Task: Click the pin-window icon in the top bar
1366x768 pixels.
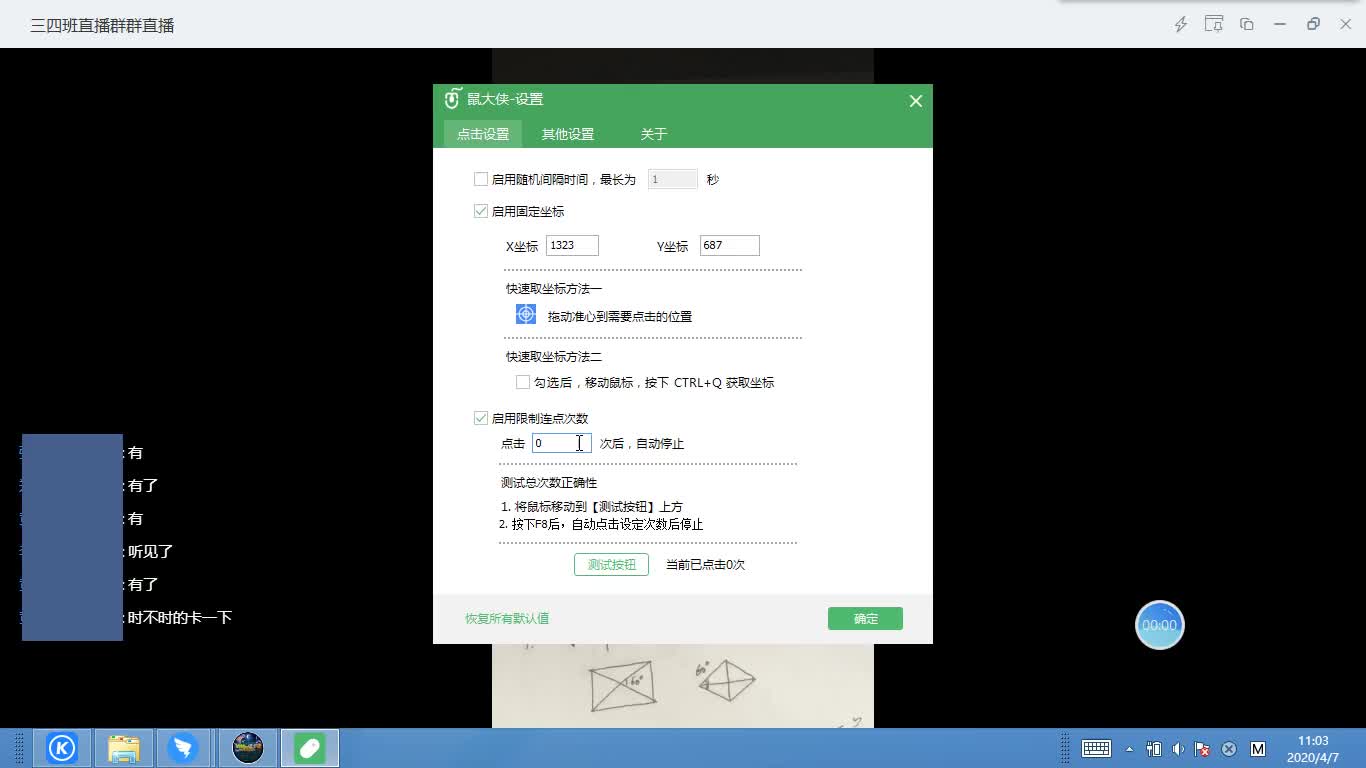Action: click(1214, 25)
